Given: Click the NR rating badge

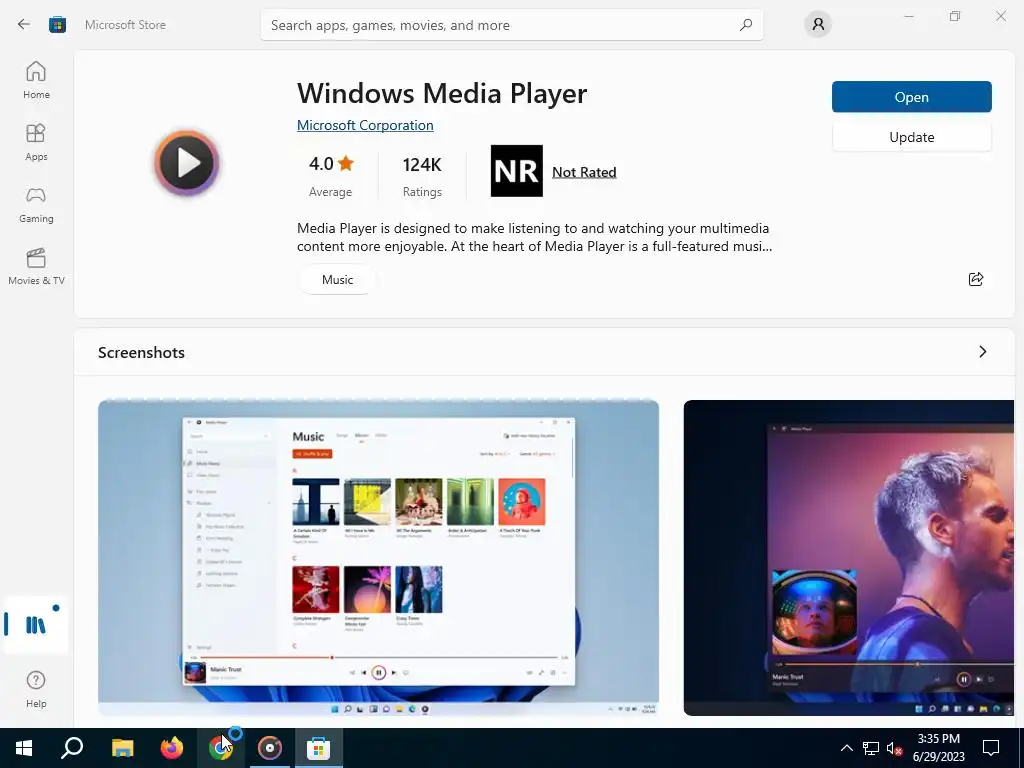Looking at the screenshot, I should click(517, 170).
